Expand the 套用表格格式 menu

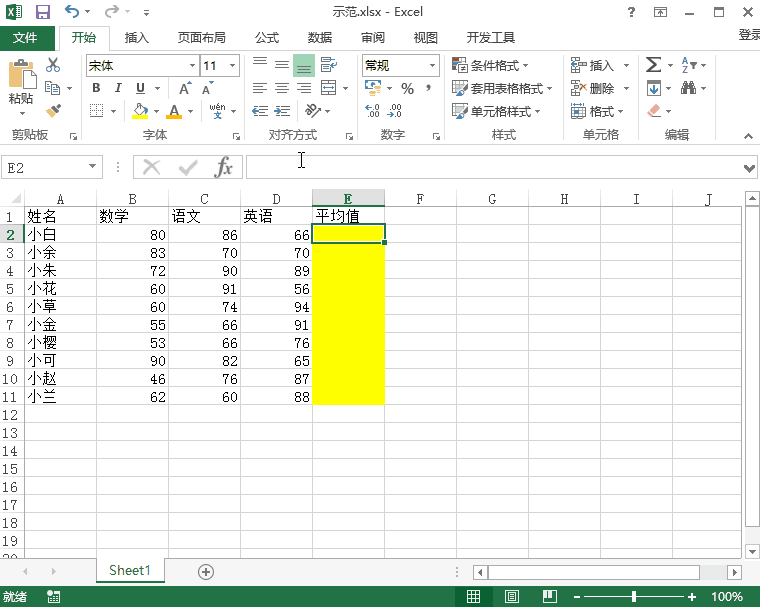point(502,88)
